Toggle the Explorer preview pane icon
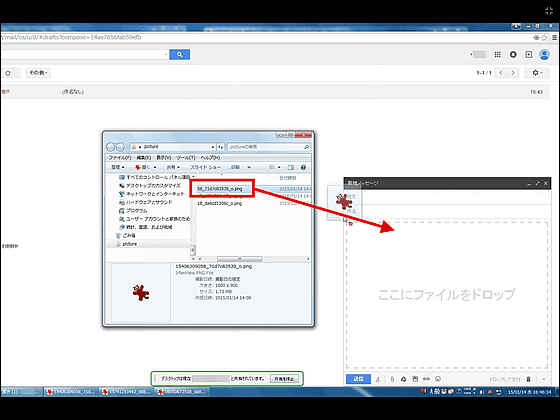 (x=291, y=167)
